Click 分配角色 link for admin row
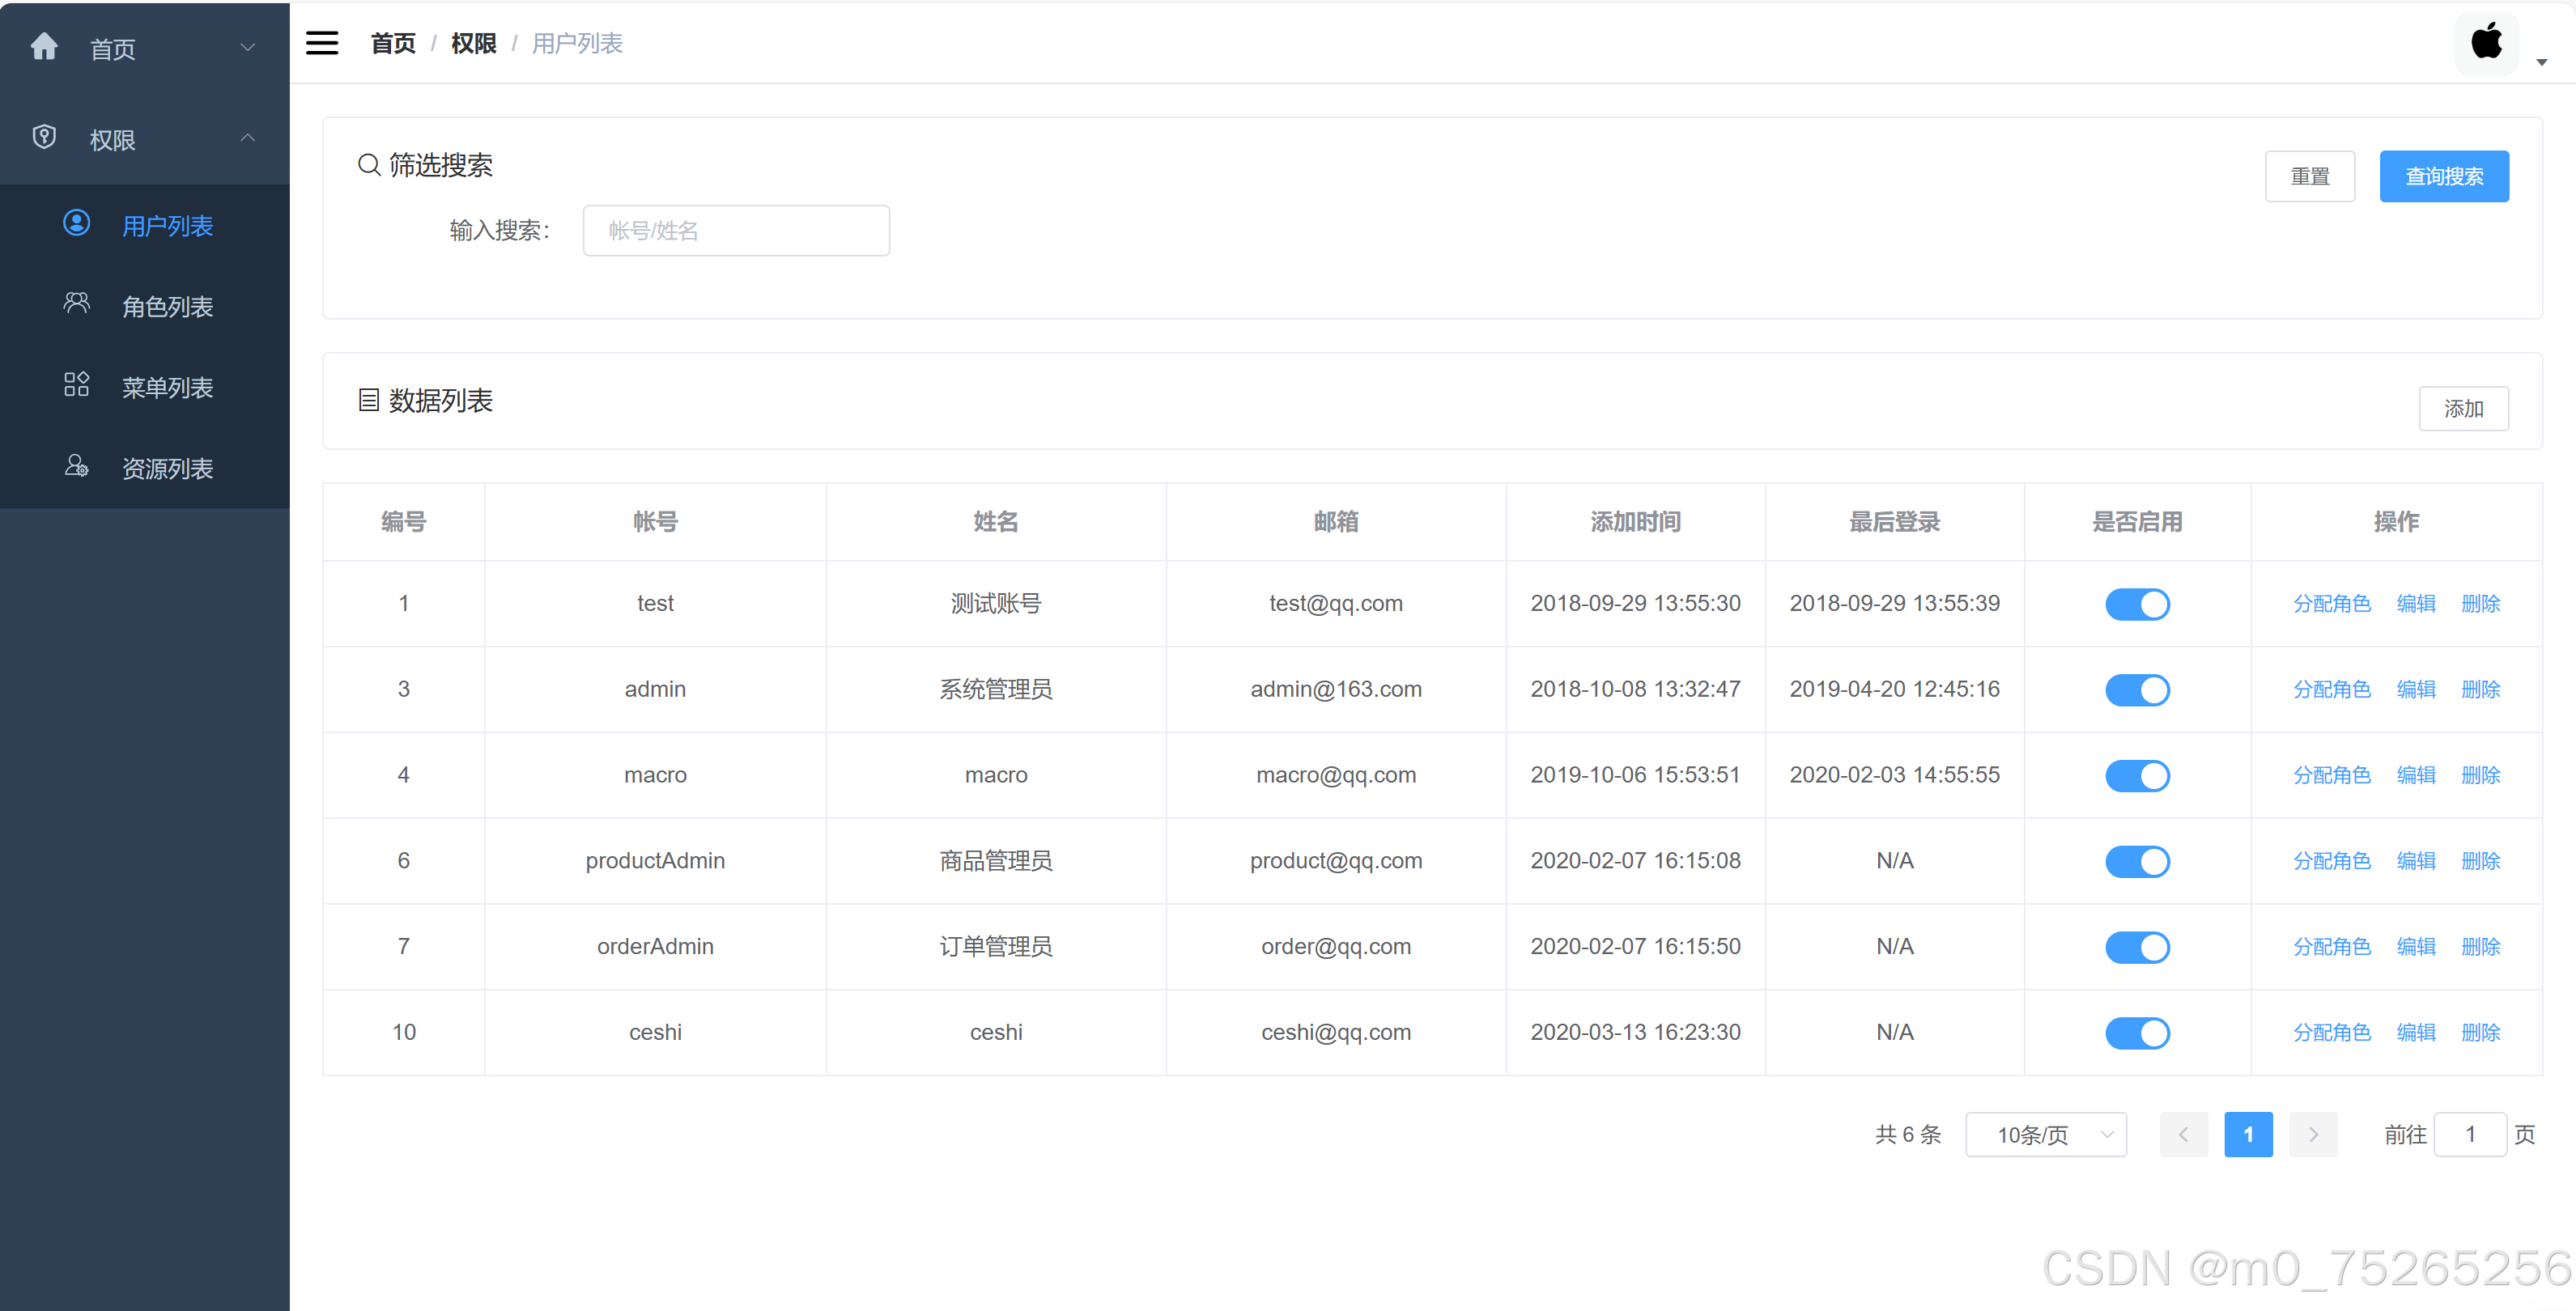Image resolution: width=2576 pixels, height=1311 pixels. pos(2331,689)
